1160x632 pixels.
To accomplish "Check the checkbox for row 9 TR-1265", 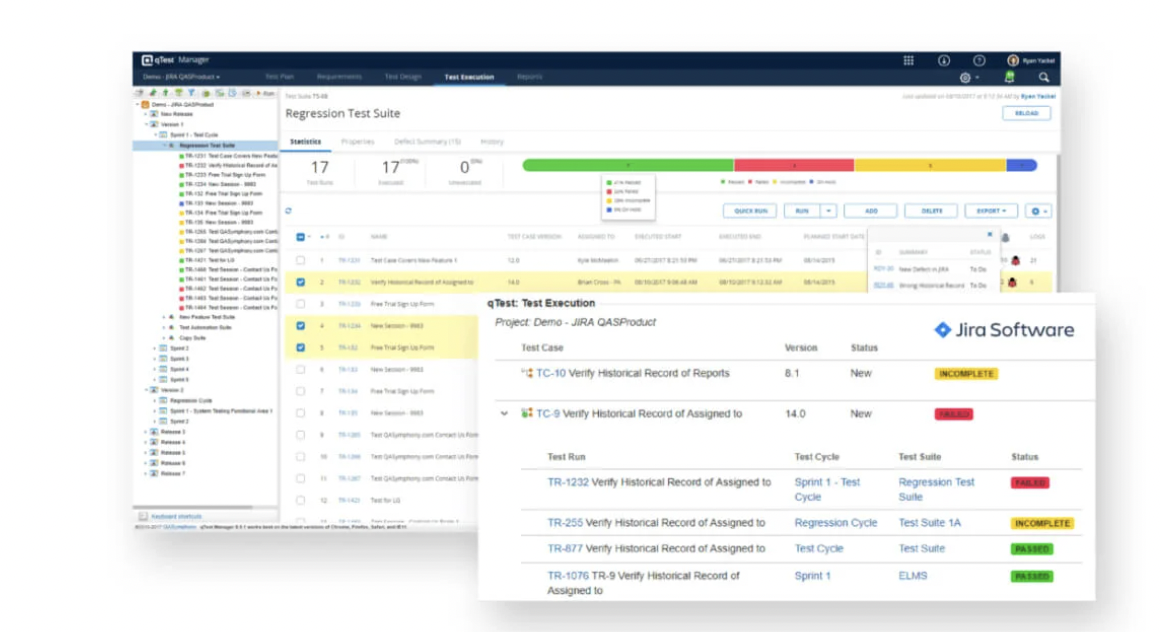I will [300, 435].
